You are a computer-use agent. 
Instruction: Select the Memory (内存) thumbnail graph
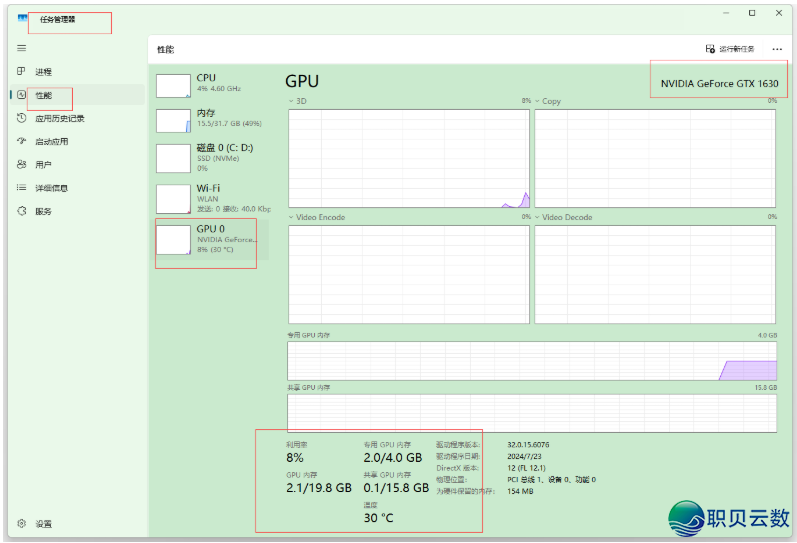173,120
